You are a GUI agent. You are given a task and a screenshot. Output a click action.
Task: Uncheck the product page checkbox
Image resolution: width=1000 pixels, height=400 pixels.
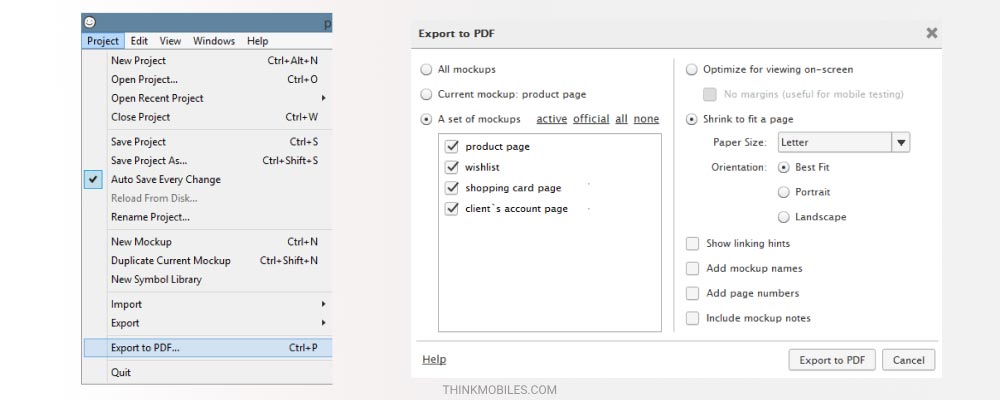pyautogui.click(x=452, y=146)
